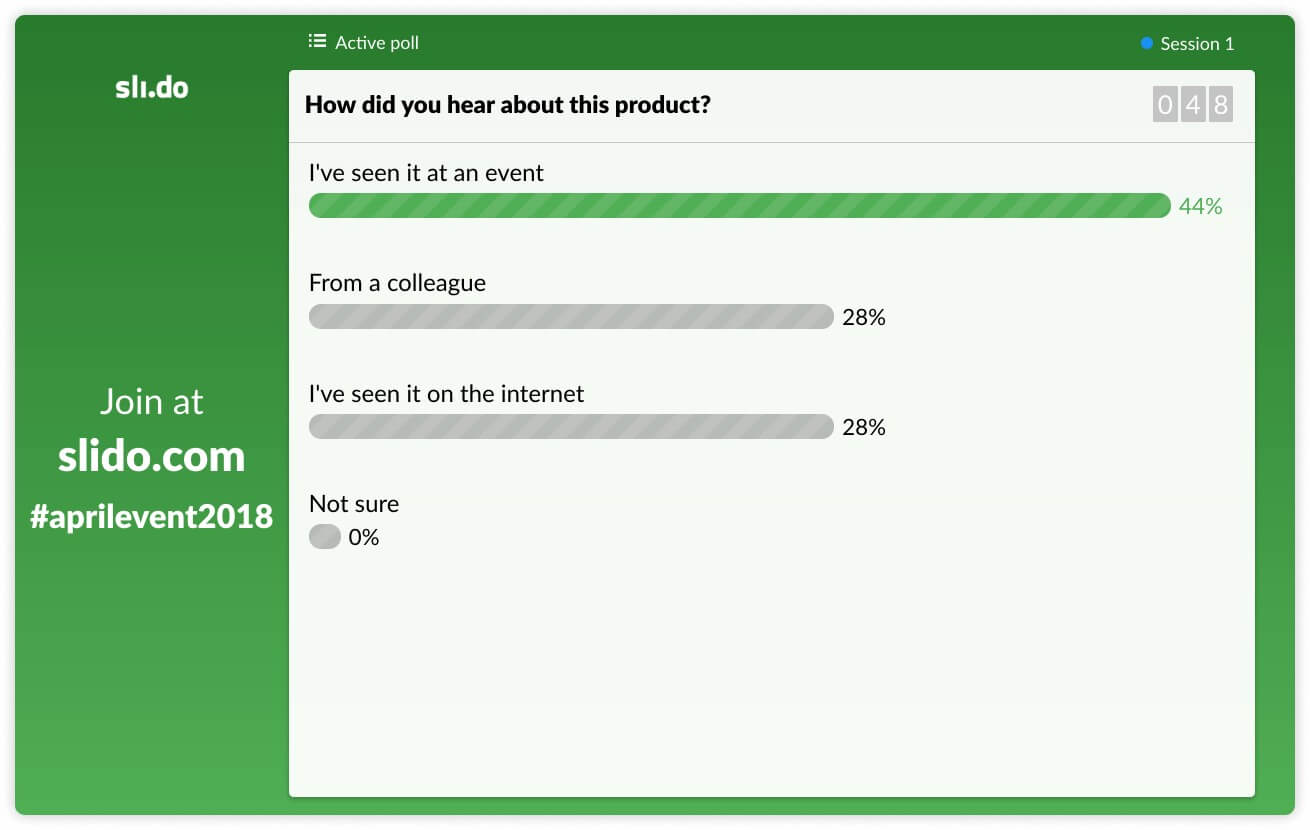Select "I've seen it on the internet" text
The height and width of the screenshot is (830, 1310).
click(446, 393)
